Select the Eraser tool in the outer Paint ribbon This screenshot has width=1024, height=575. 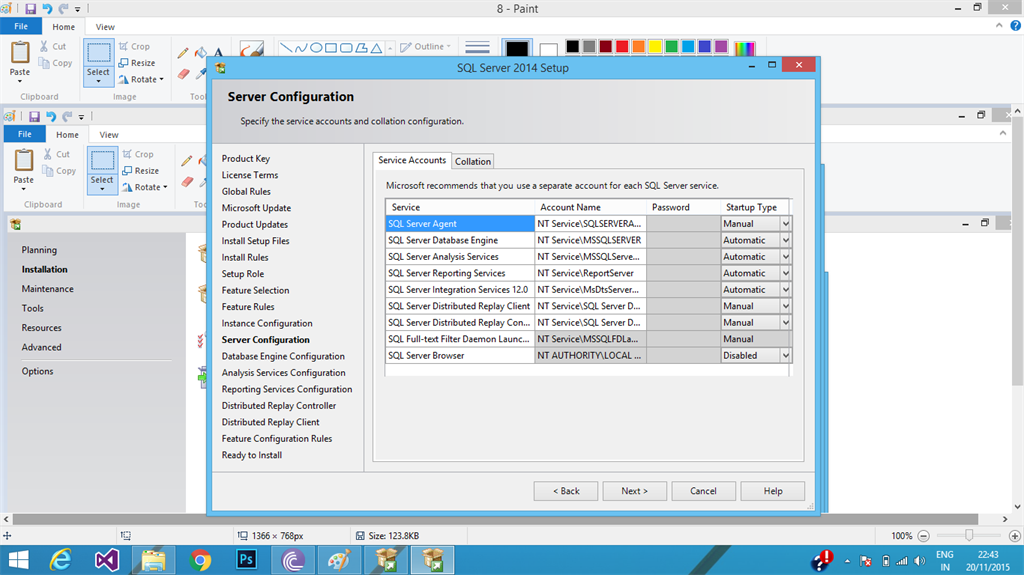pyautogui.click(x=184, y=74)
